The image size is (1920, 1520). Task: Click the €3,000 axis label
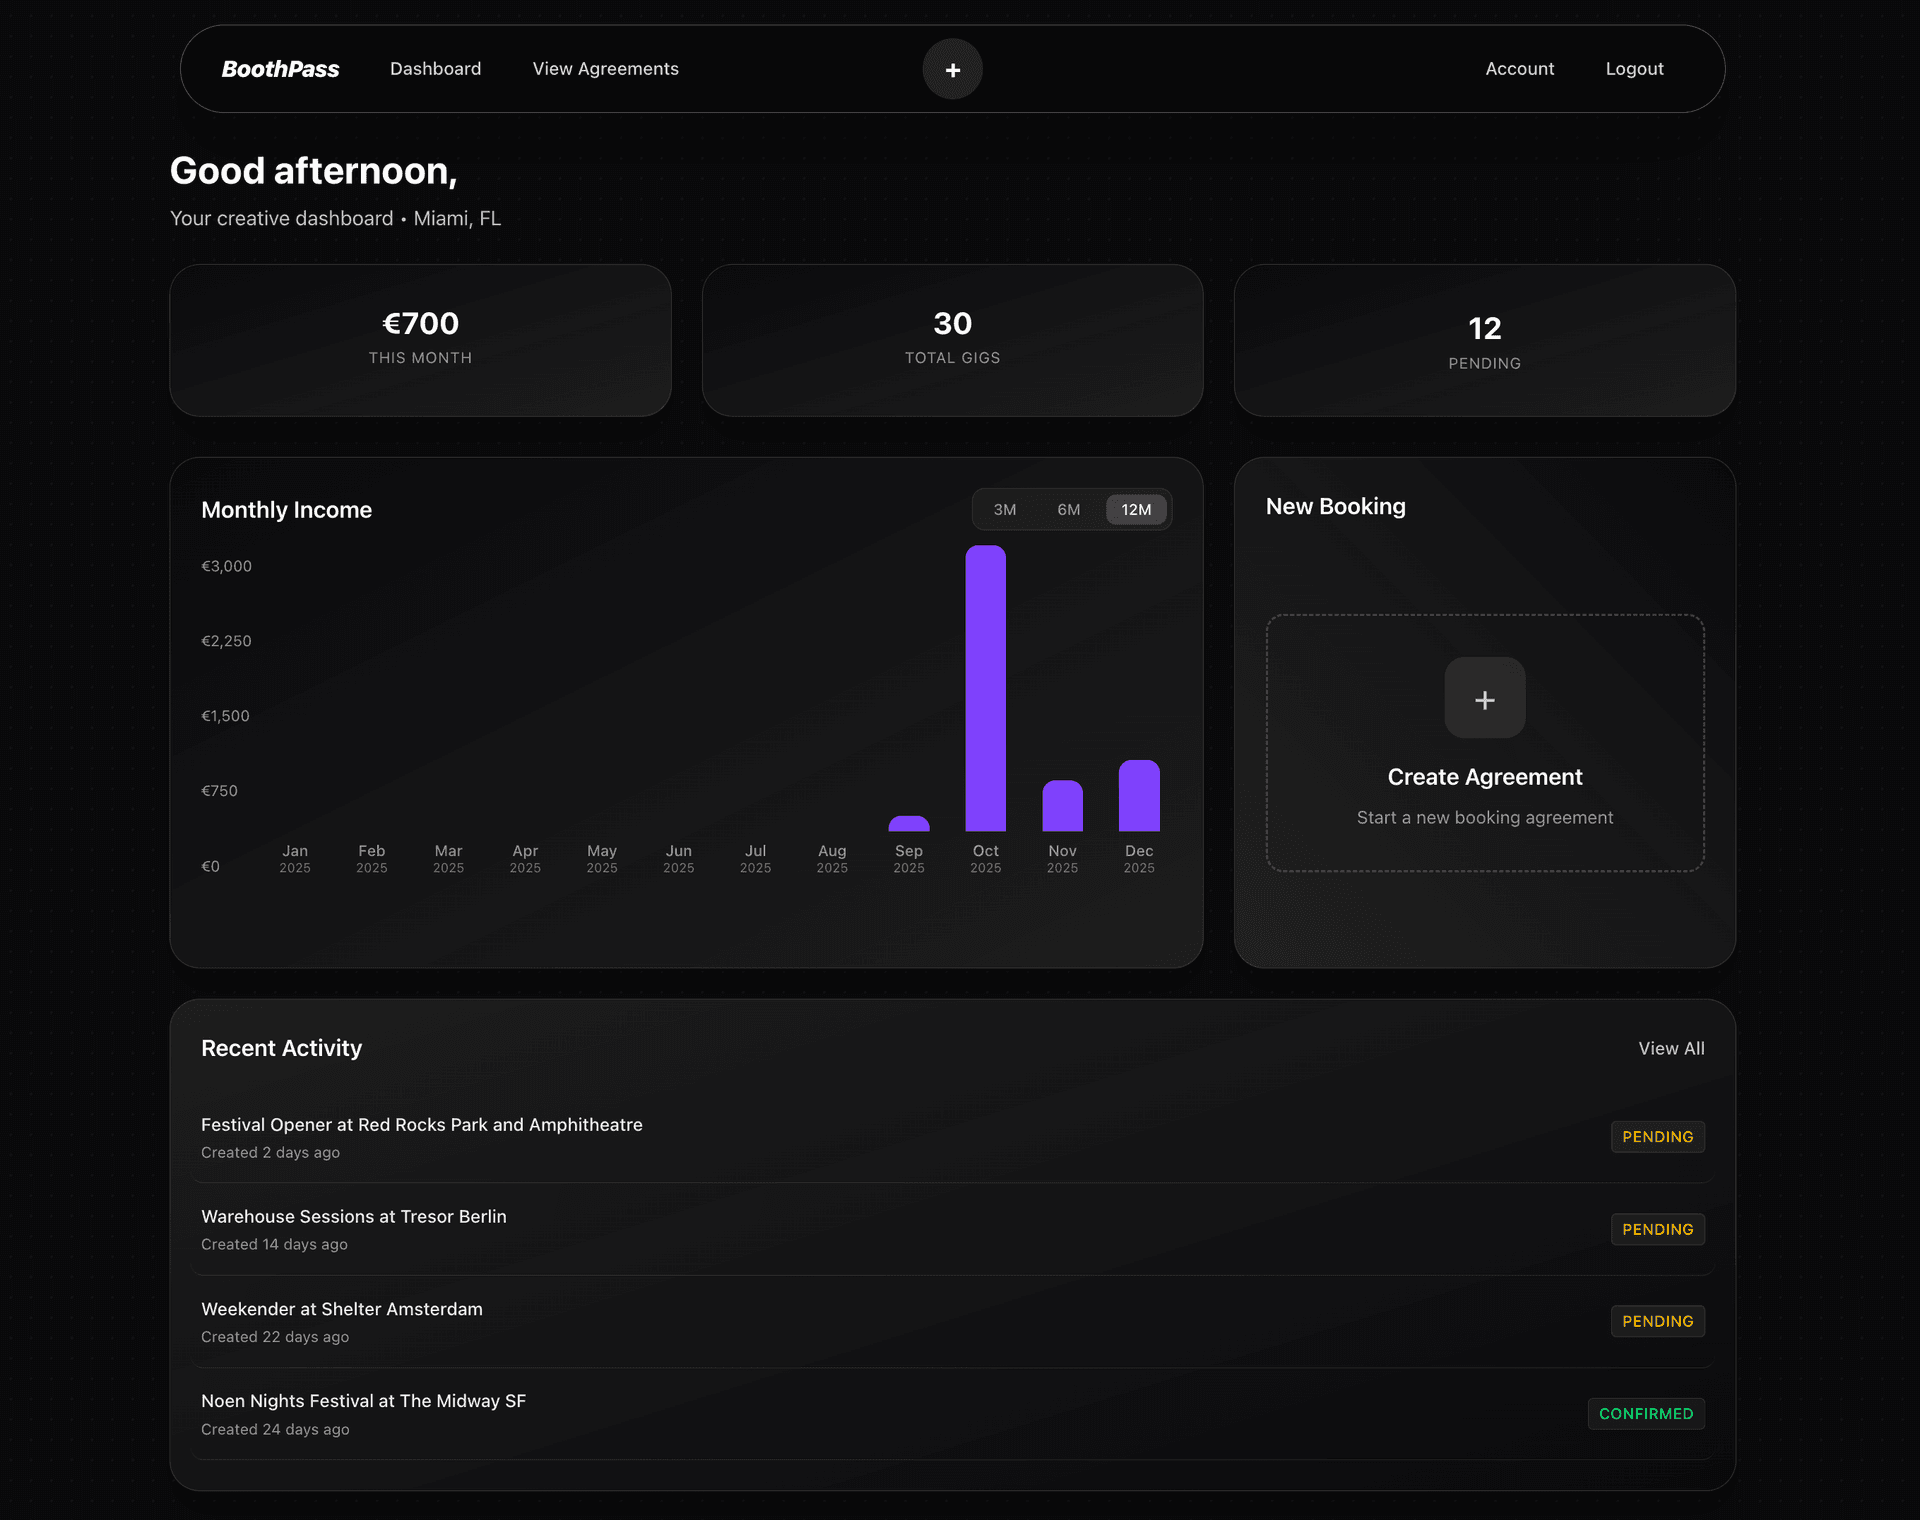tap(226, 566)
